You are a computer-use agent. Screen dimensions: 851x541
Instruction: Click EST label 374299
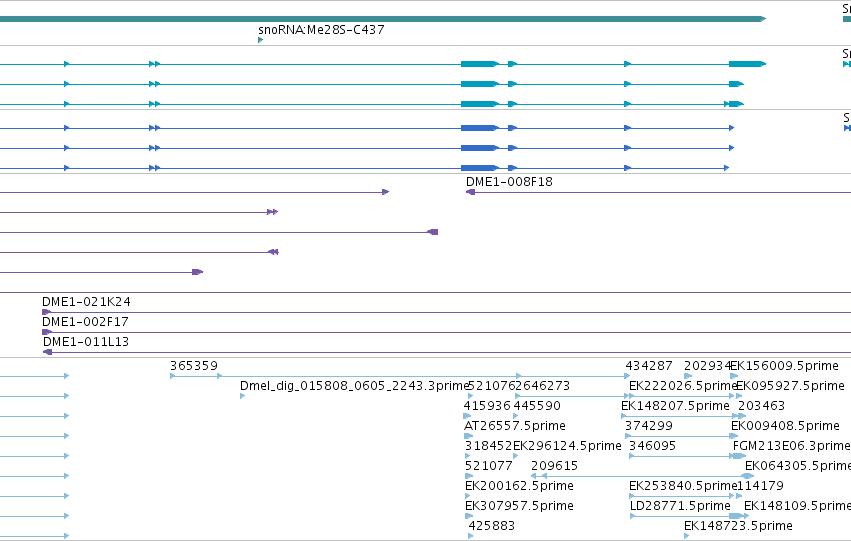tap(649, 426)
